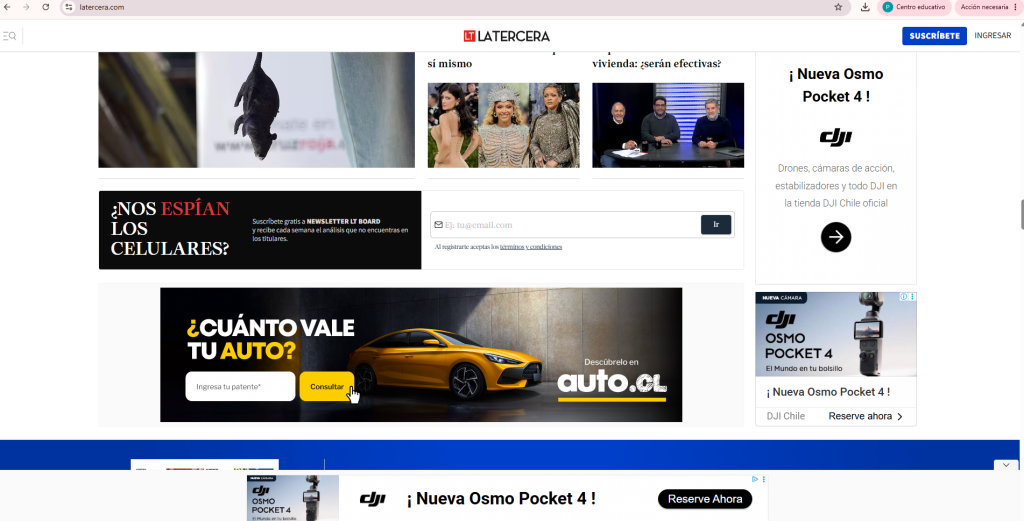Click the Osmo Pocket 4 camera ad image
Viewport: 1024px width, 521px height.
click(x=836, y=334)
